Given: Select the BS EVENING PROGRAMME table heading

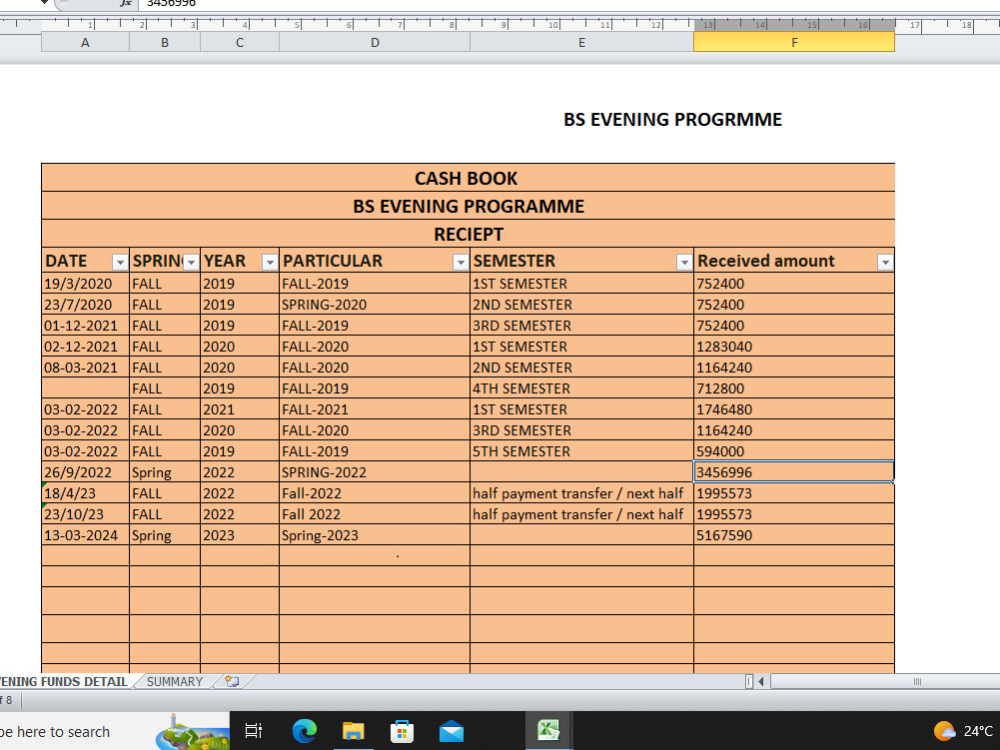Looking at the screenshot, I should (x=468, y=206).
